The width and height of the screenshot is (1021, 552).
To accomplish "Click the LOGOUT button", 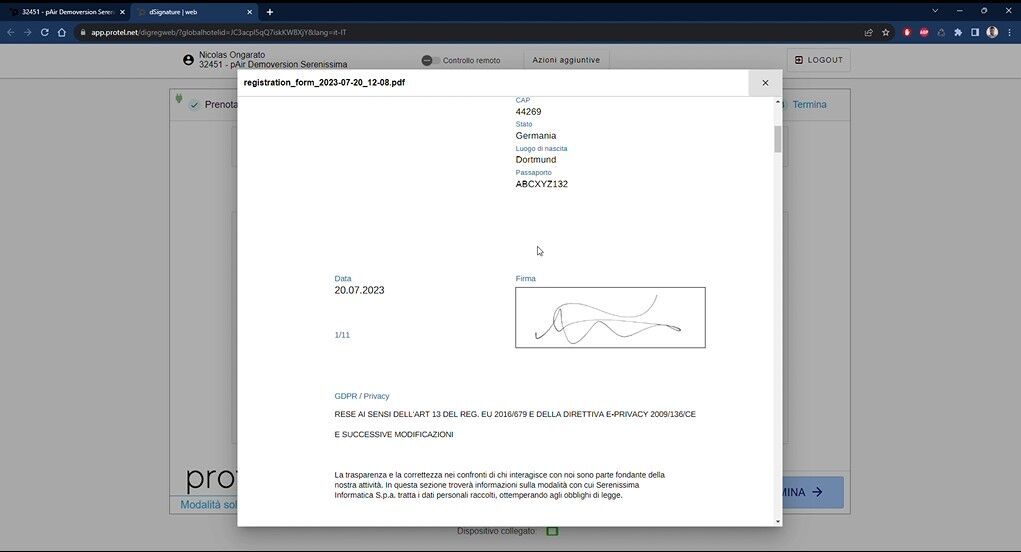I will coord(818,60).
